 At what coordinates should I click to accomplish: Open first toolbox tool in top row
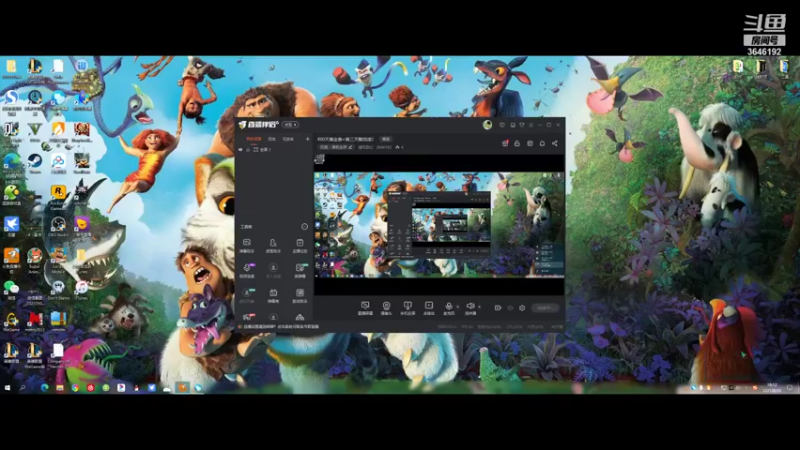[247, 245]
